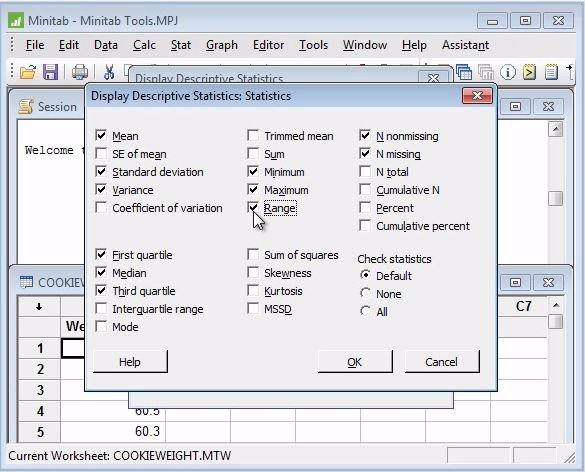Uncheck N nonmissing

[x=365, y=135]
